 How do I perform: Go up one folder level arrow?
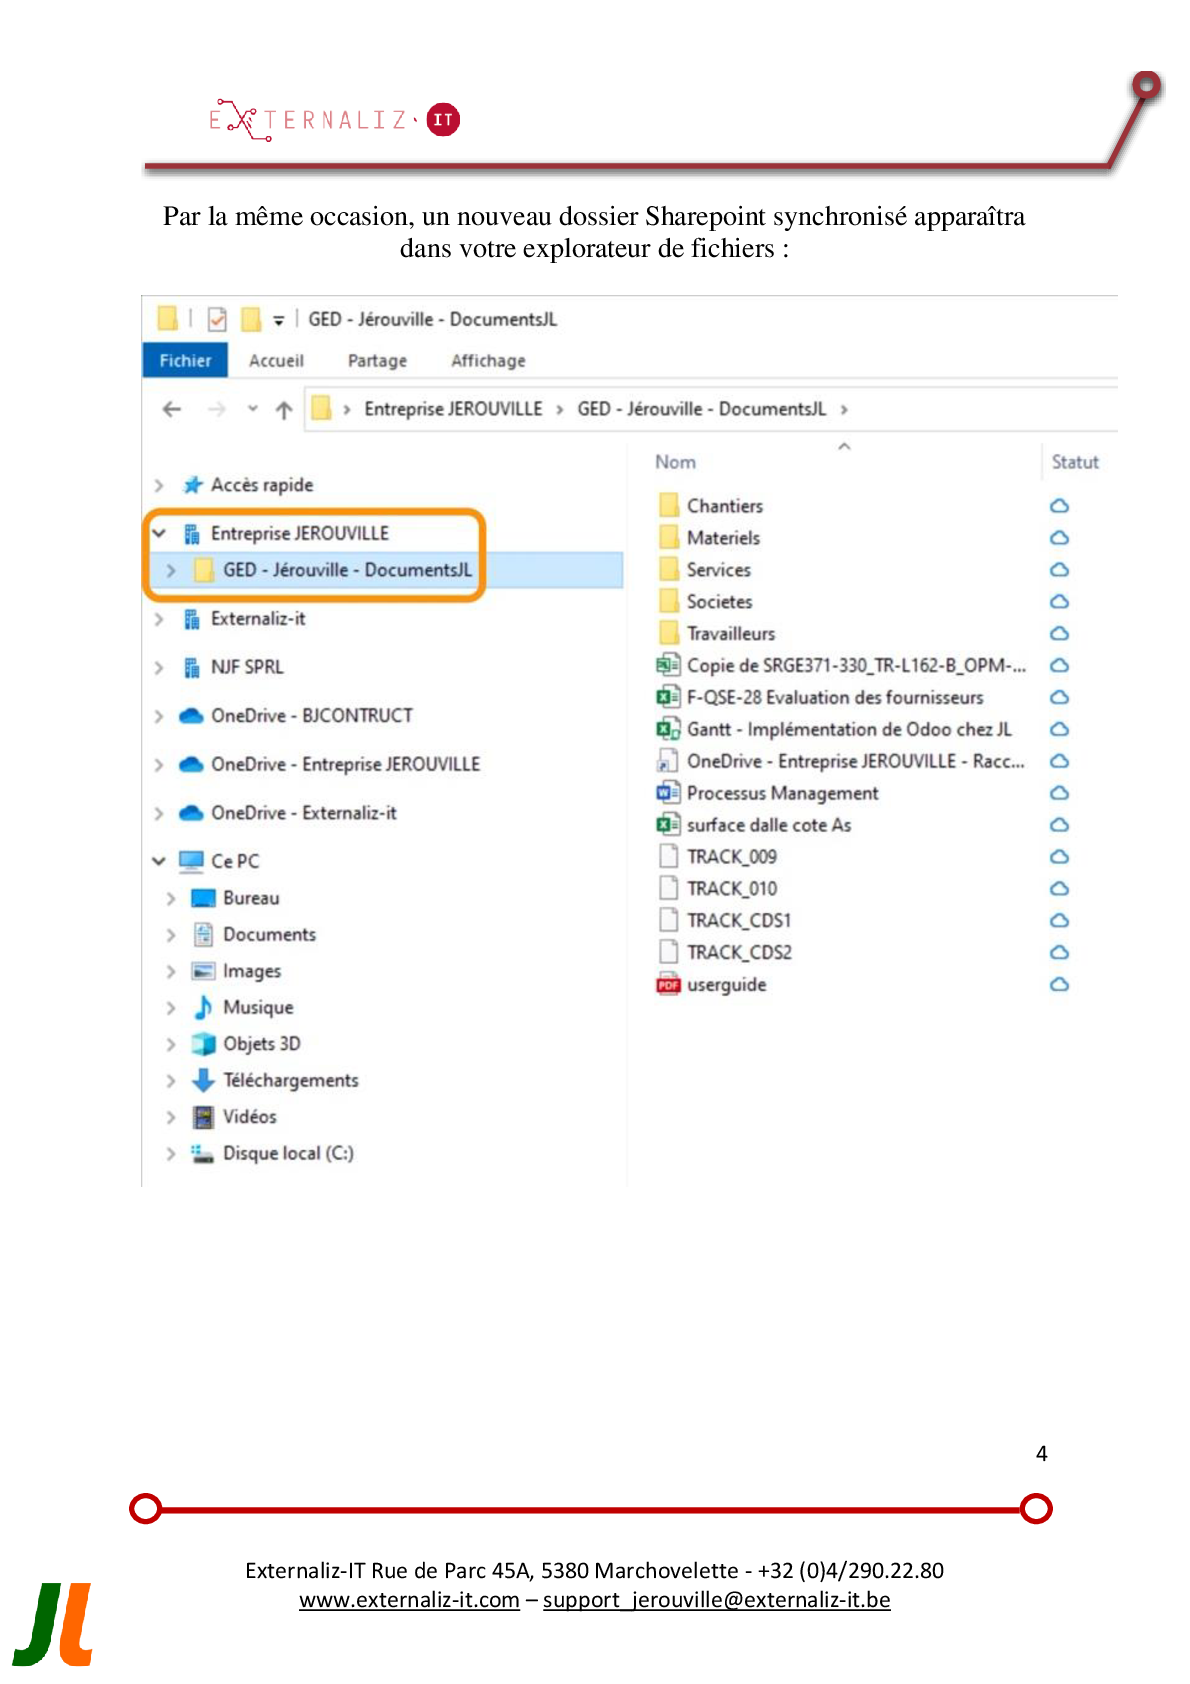284,409
